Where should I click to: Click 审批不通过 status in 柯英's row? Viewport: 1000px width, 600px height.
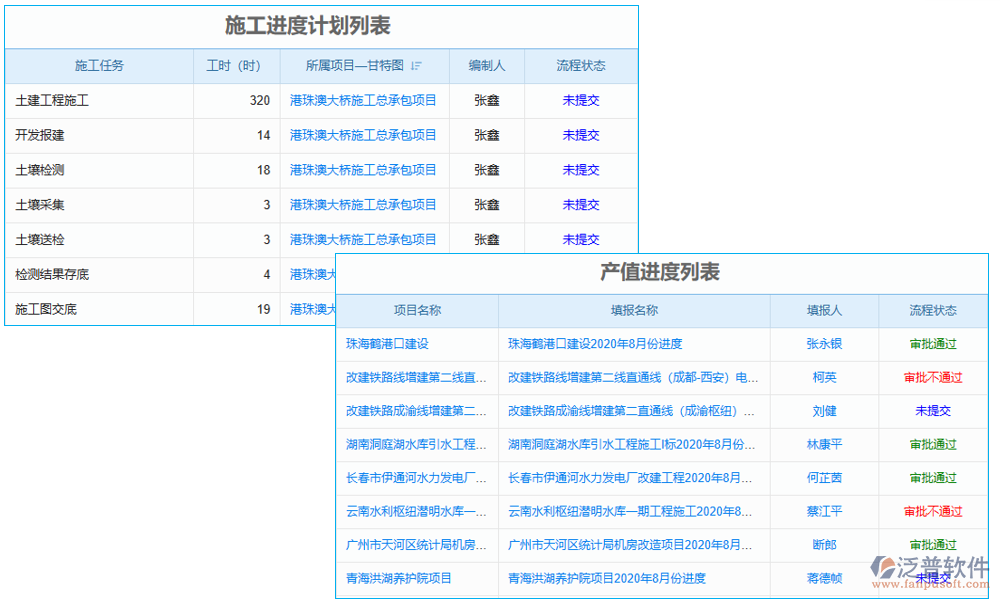[933, 378]
